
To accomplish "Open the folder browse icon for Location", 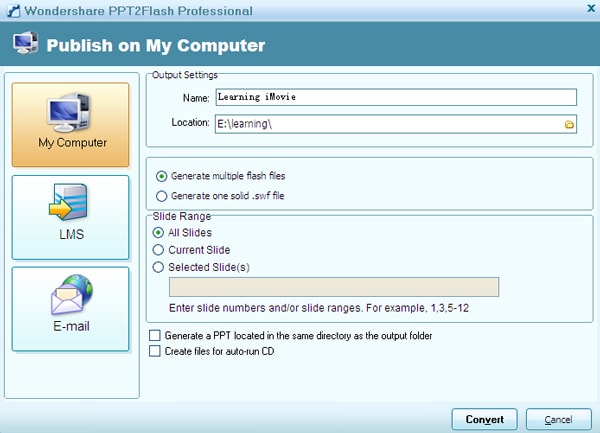I will pyautogui.click(x=569, y=124).
